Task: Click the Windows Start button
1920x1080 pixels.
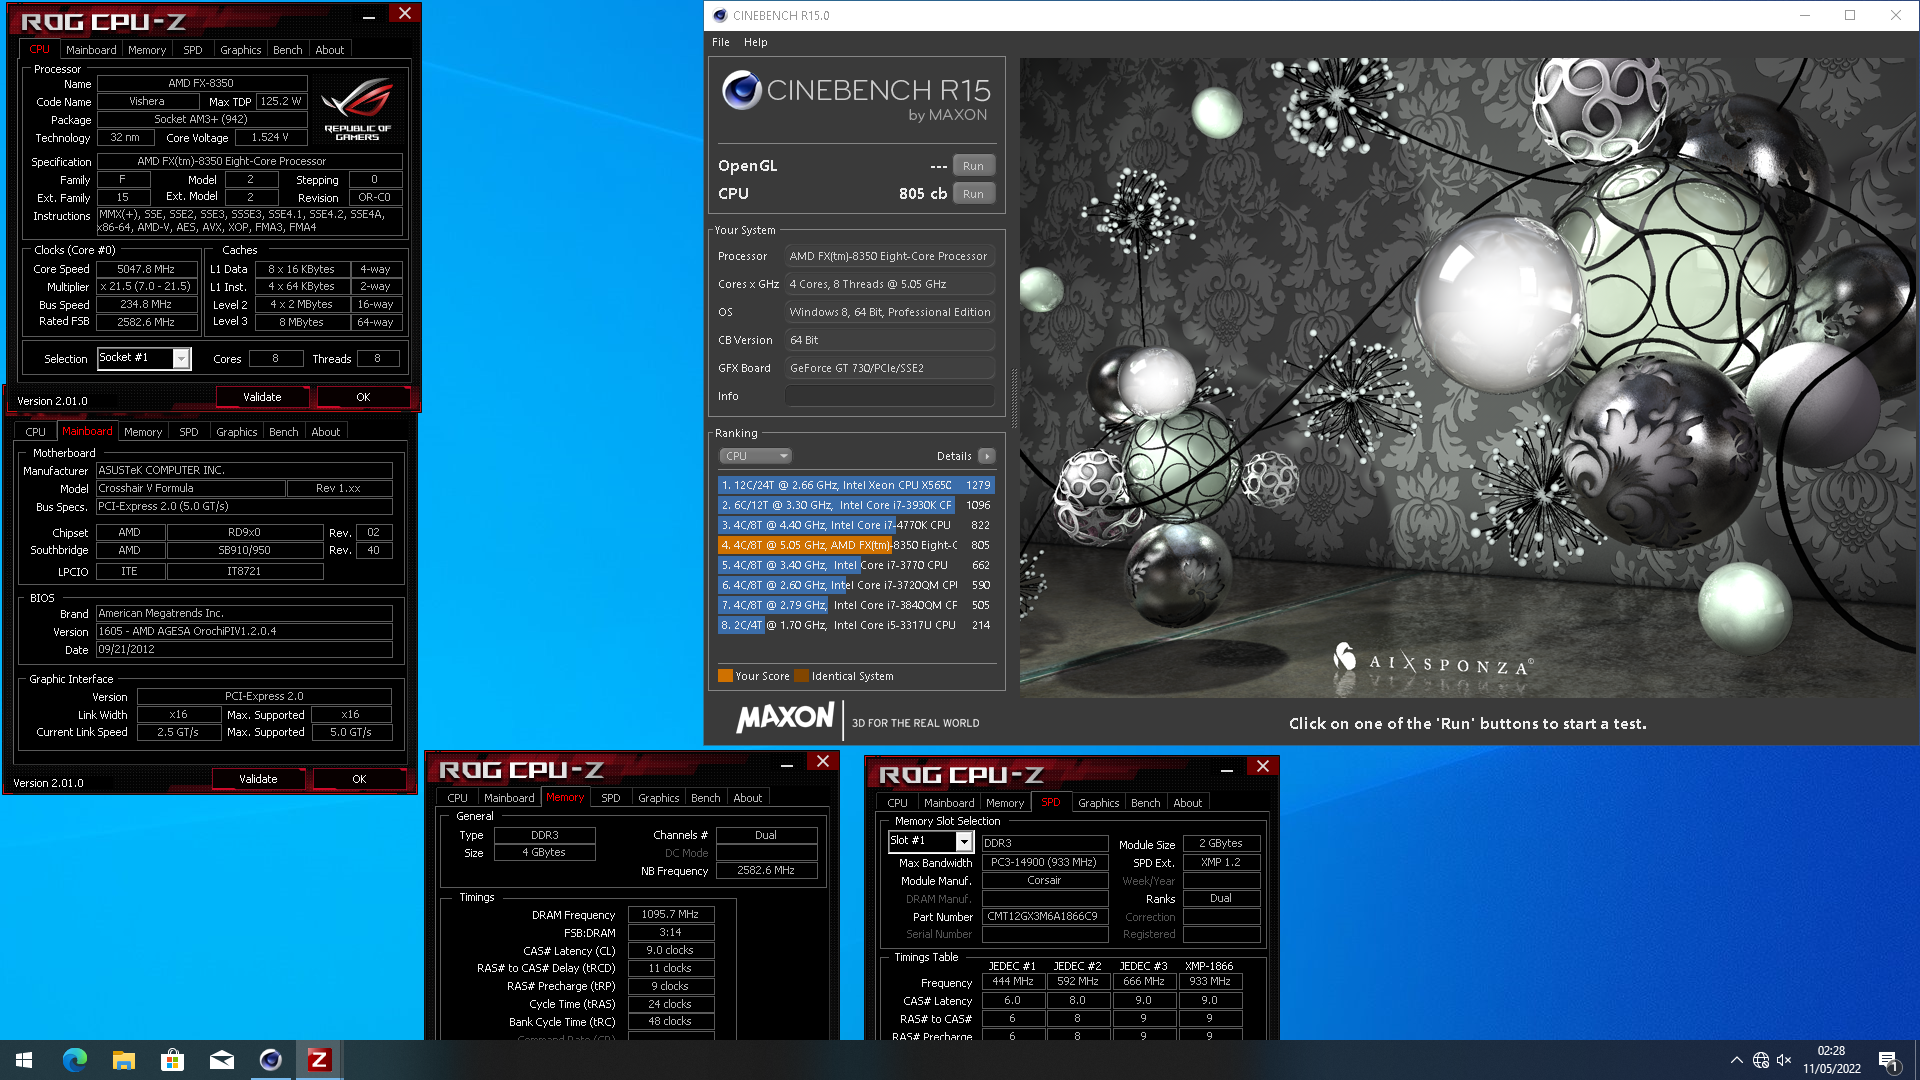Action: (24, 1060)
